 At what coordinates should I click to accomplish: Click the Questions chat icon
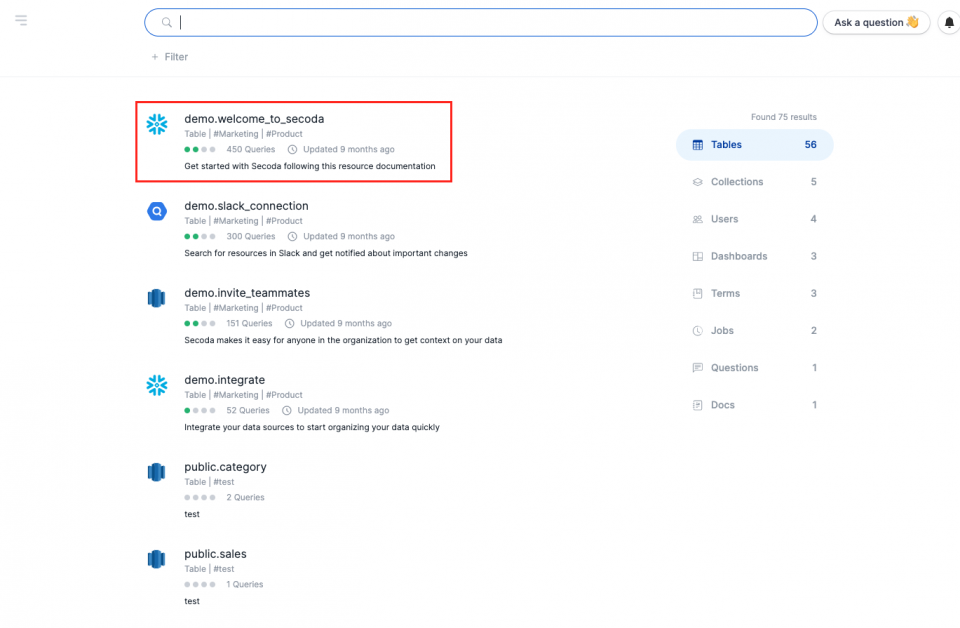click(x=697, y=368)
